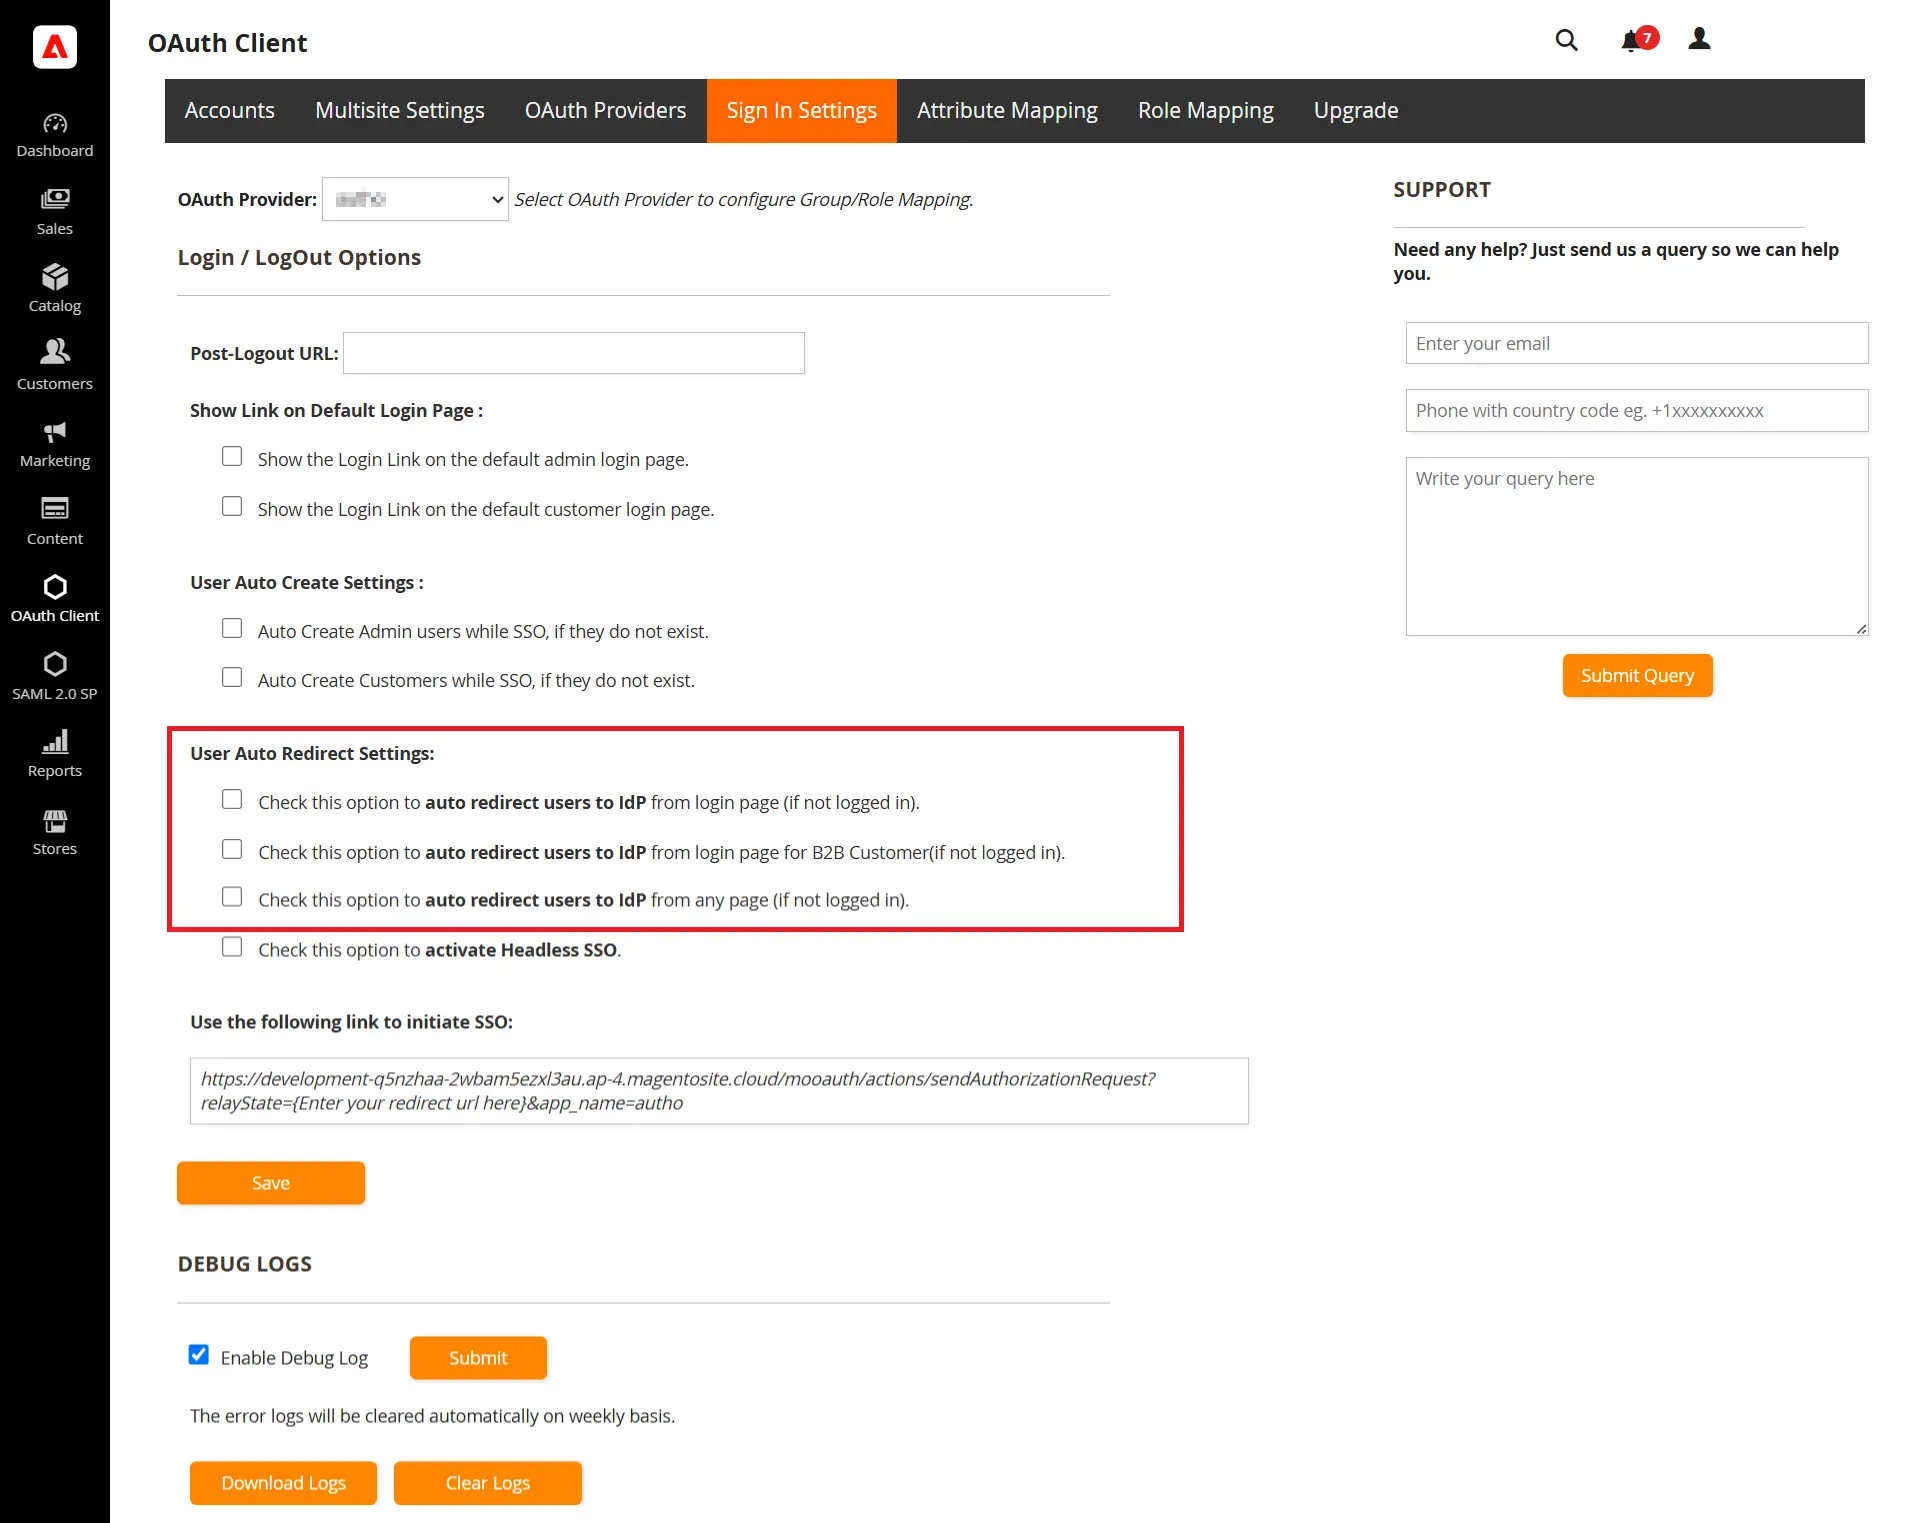The height and width of the screenshot is (1523, 1920).
Task: Click the Adobe Commerce logo
Action: coord(55,47)
